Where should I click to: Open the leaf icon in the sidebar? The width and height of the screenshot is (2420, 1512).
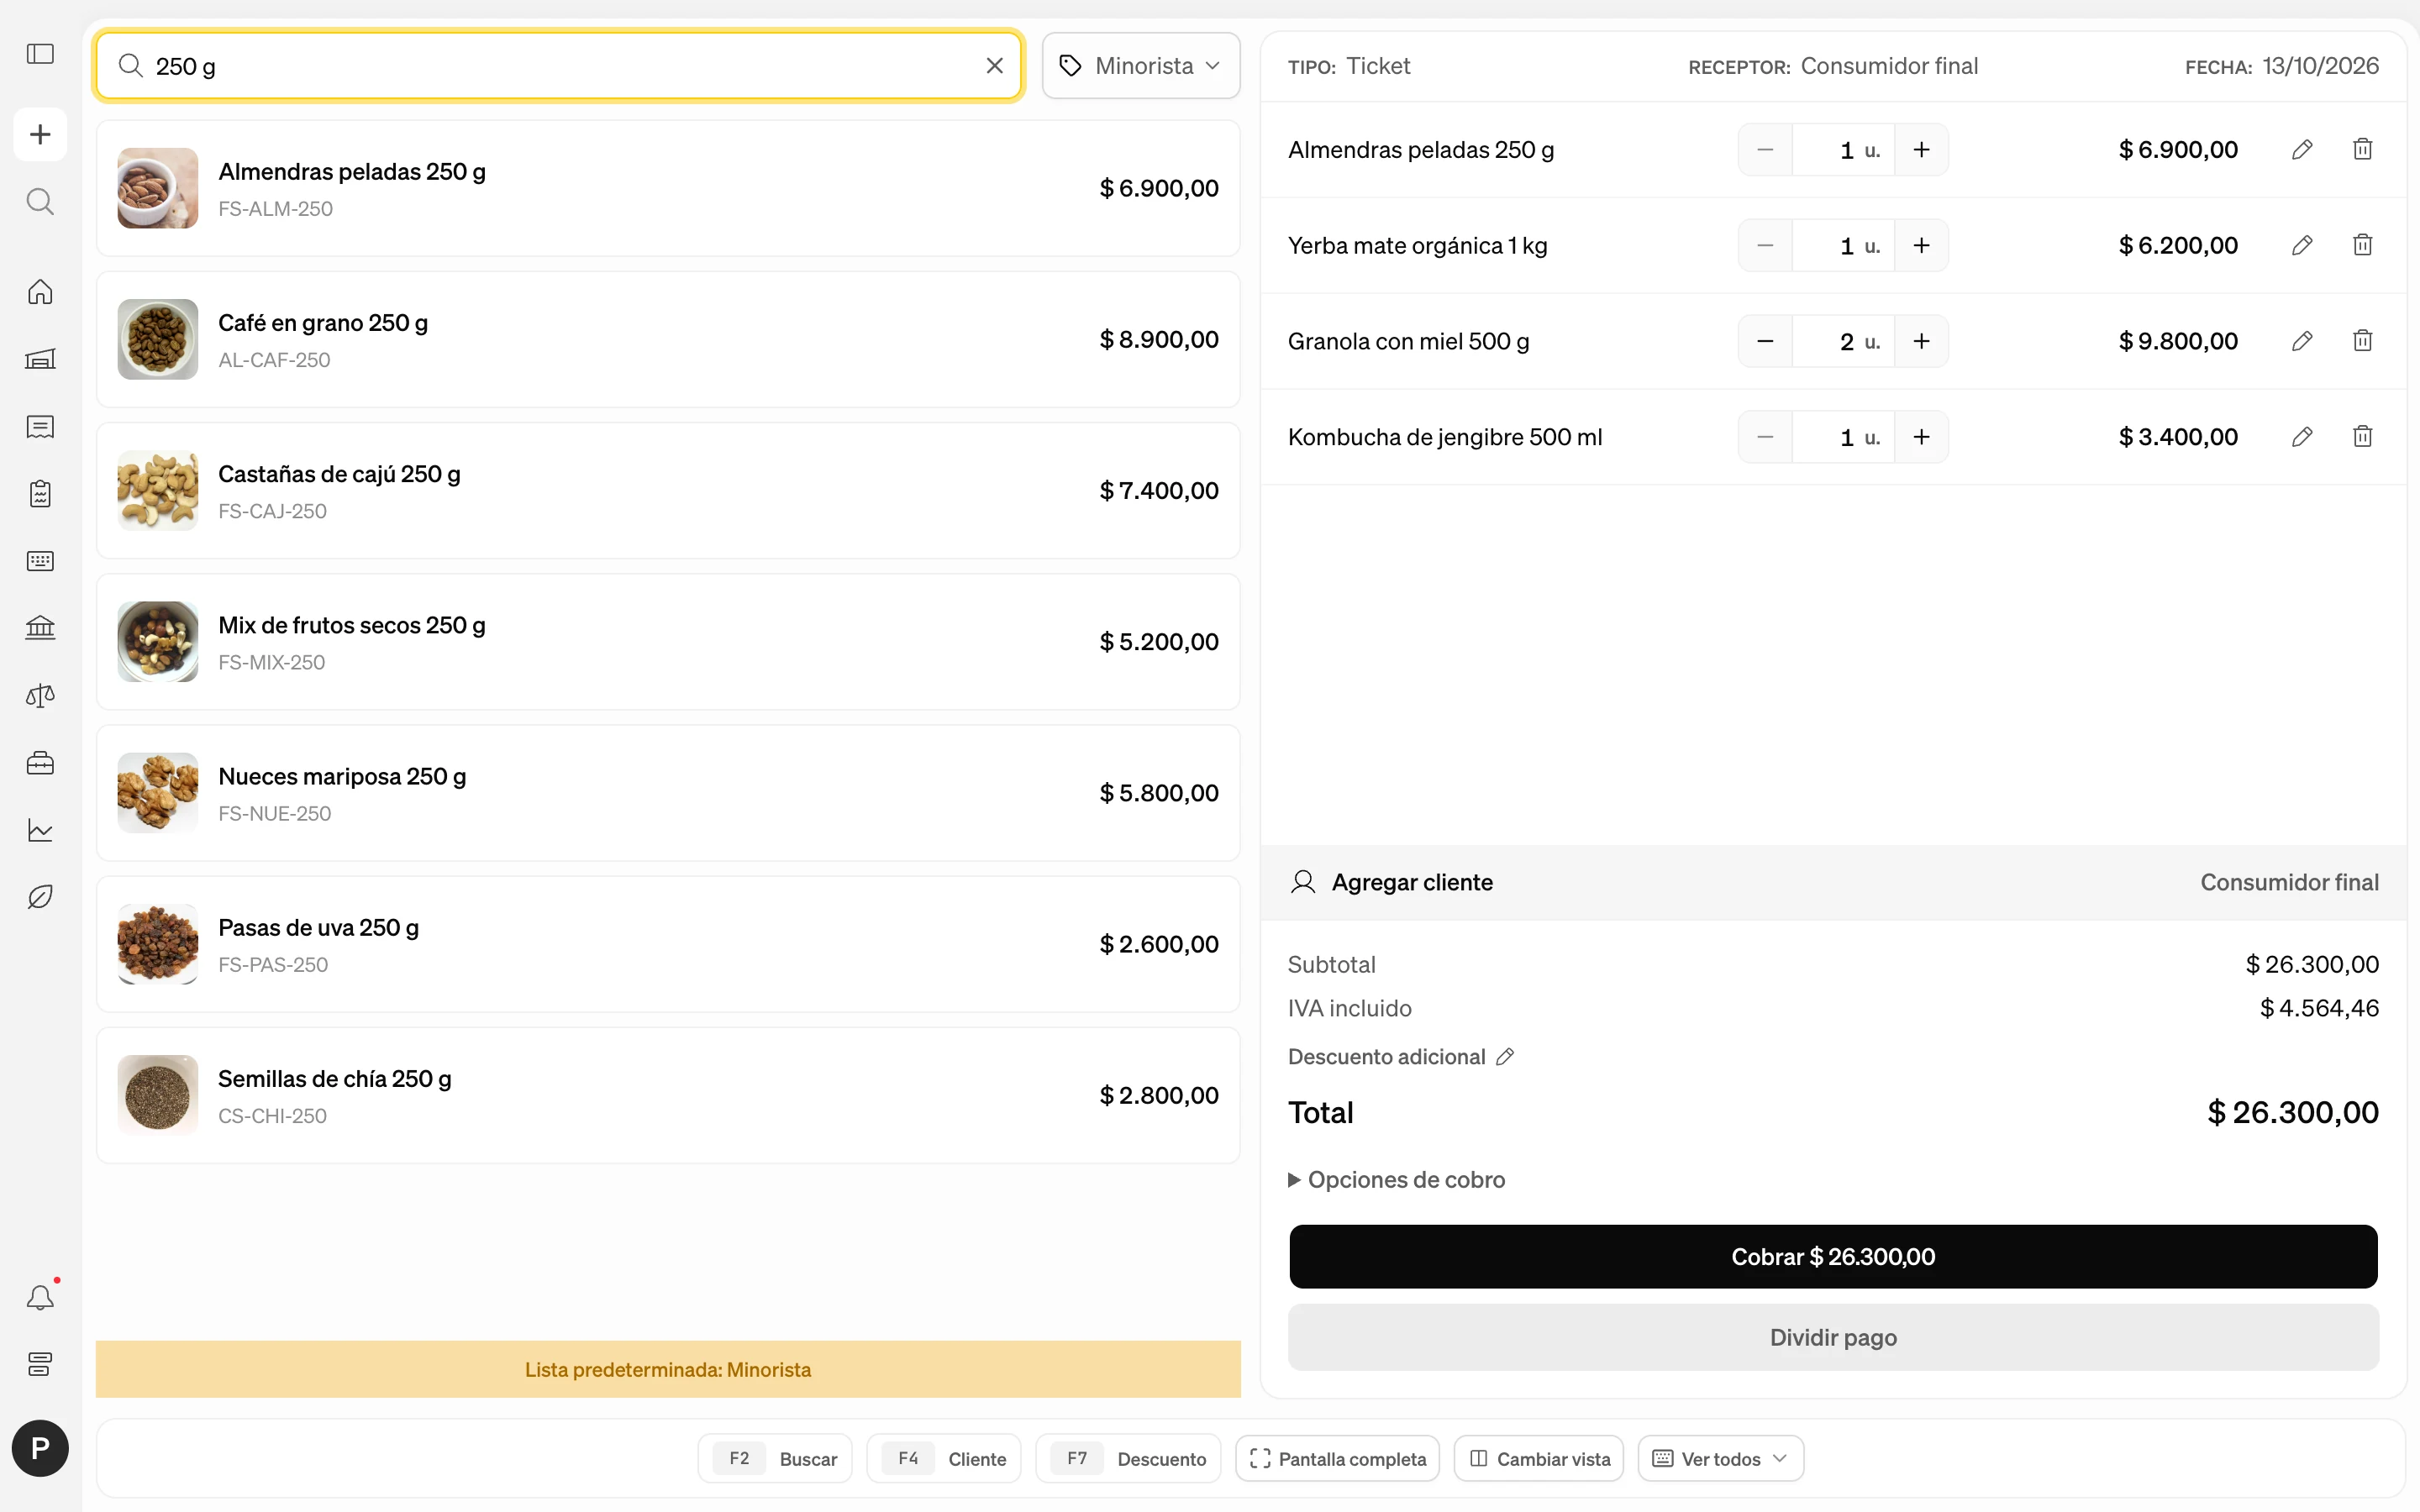point(40,897)
